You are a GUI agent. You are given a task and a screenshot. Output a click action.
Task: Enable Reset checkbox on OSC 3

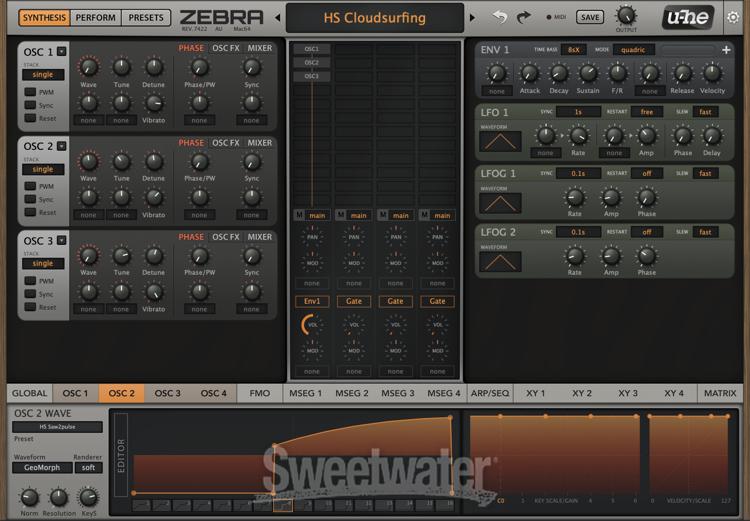coord(31,307)
